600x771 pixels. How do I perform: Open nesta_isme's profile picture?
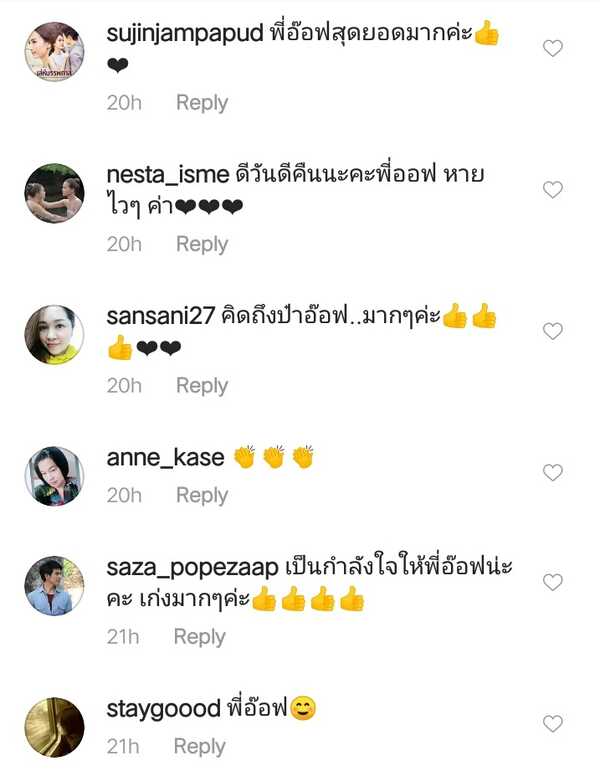click(54, 193)
